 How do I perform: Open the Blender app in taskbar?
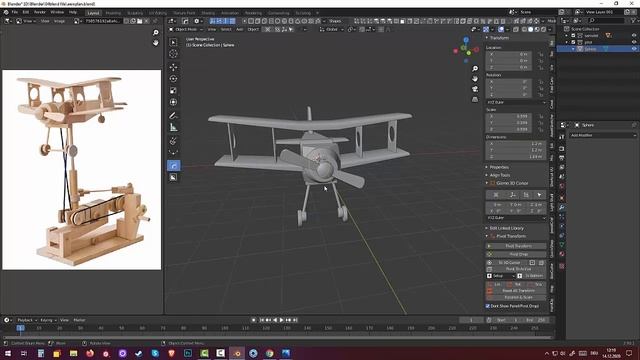pos(237,353)
